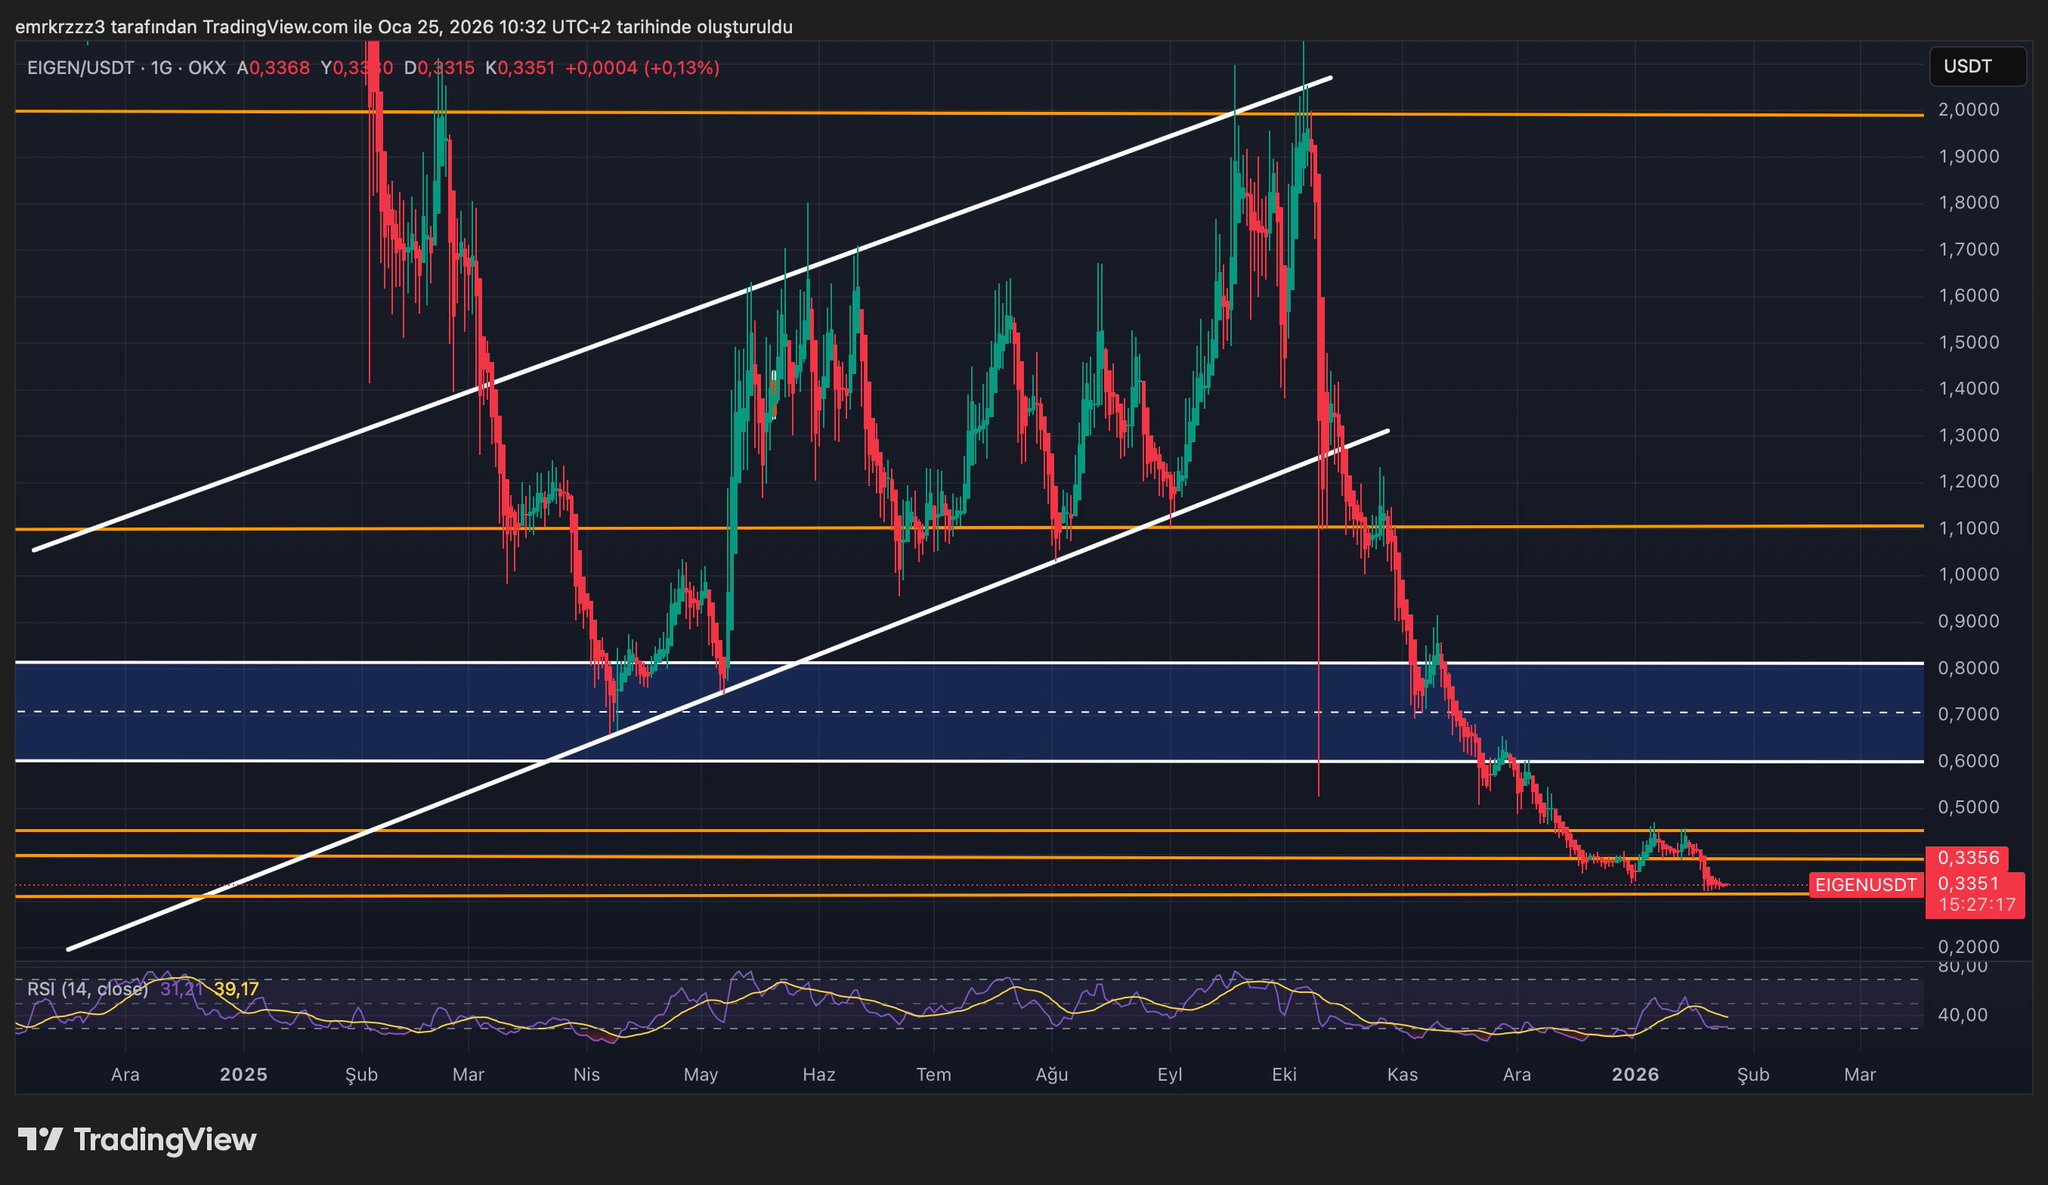The image size is (2048, 1185).
Task: Click the USDT currency button
Action: [x=1976, y=67]
